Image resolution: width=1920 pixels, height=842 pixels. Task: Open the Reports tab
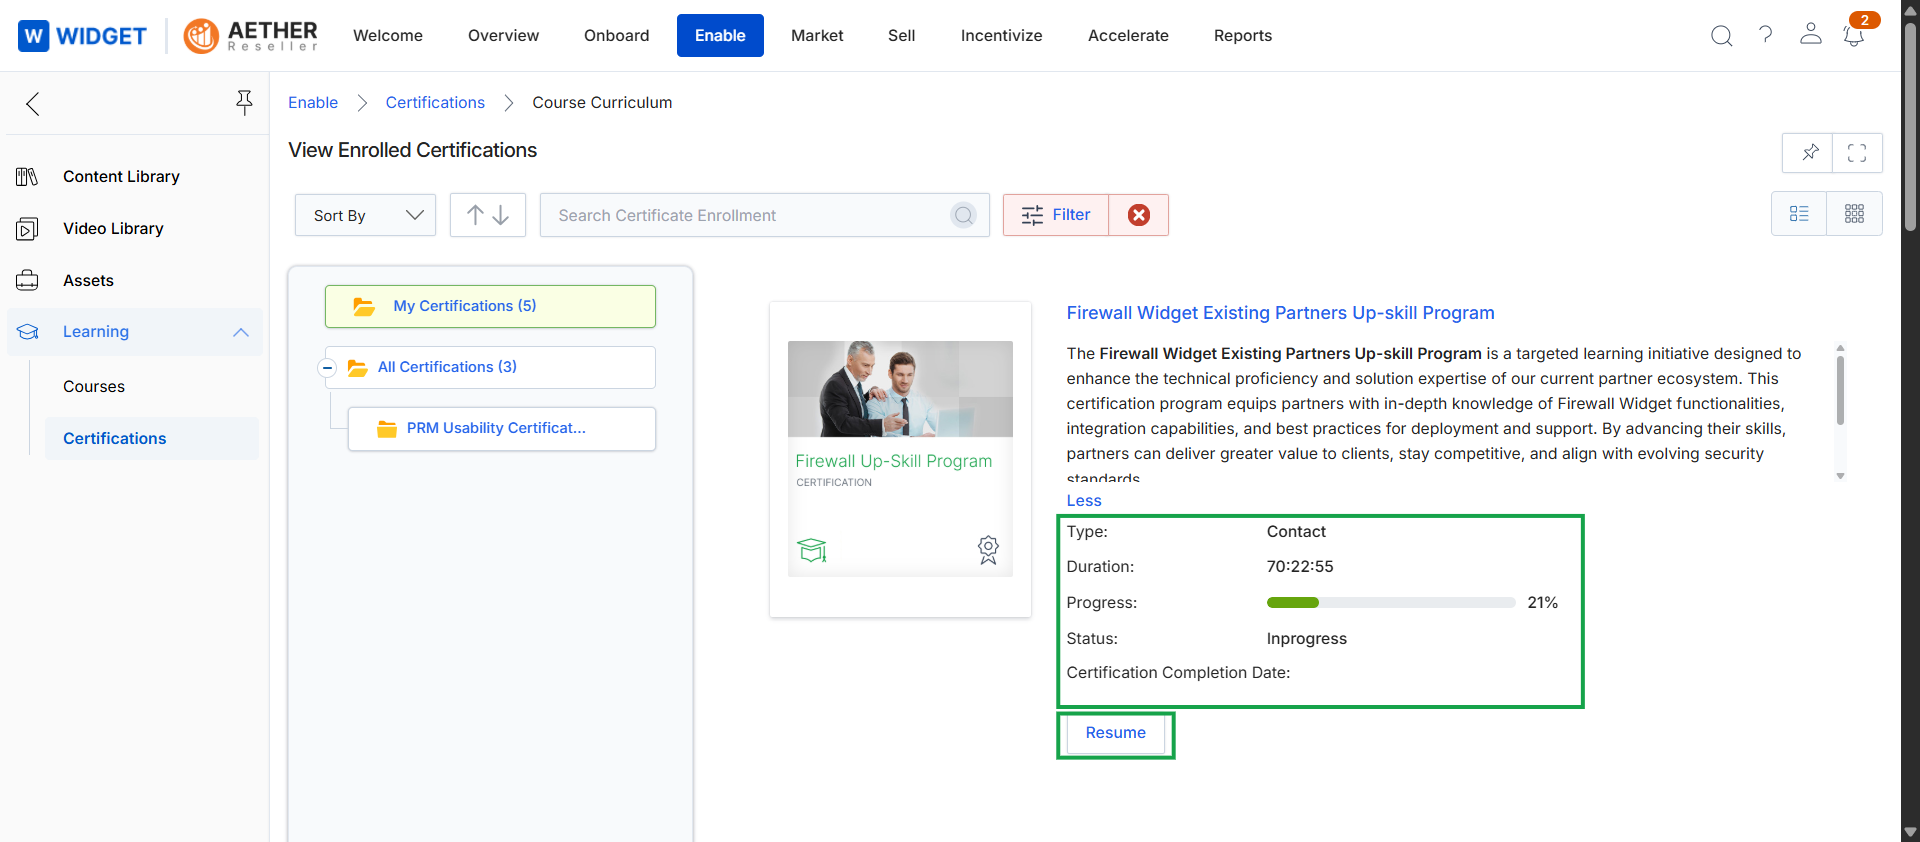(x=1243, y=36)
